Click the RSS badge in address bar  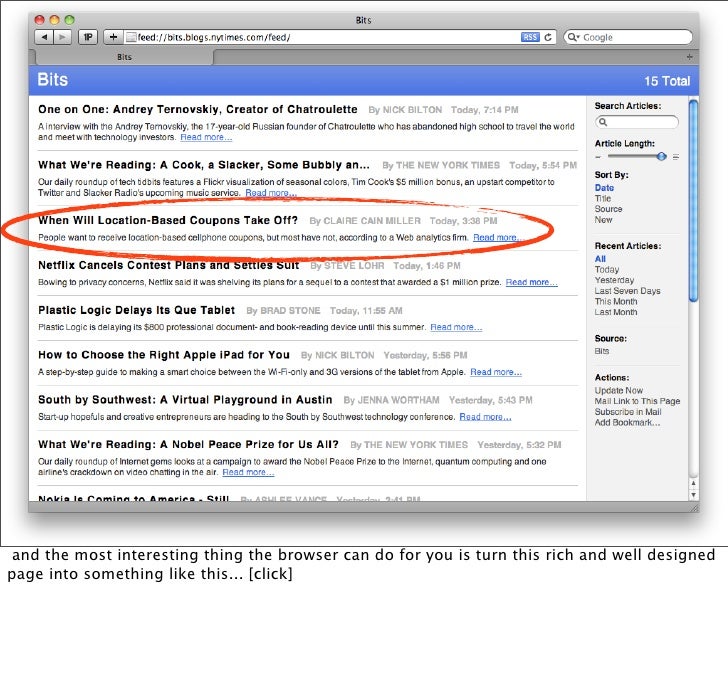(530, 37)
